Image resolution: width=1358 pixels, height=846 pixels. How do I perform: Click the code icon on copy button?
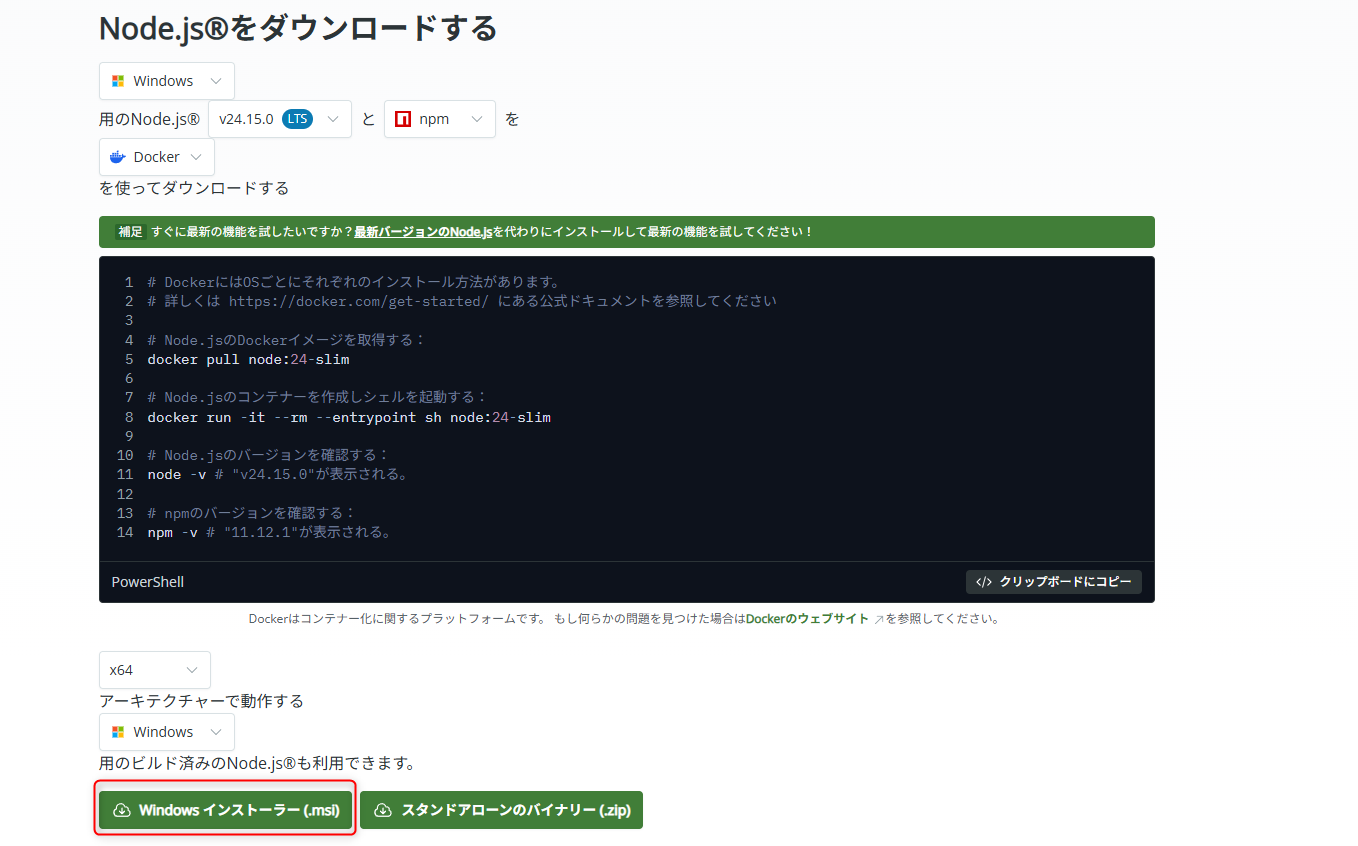click(x=984, y=582)
